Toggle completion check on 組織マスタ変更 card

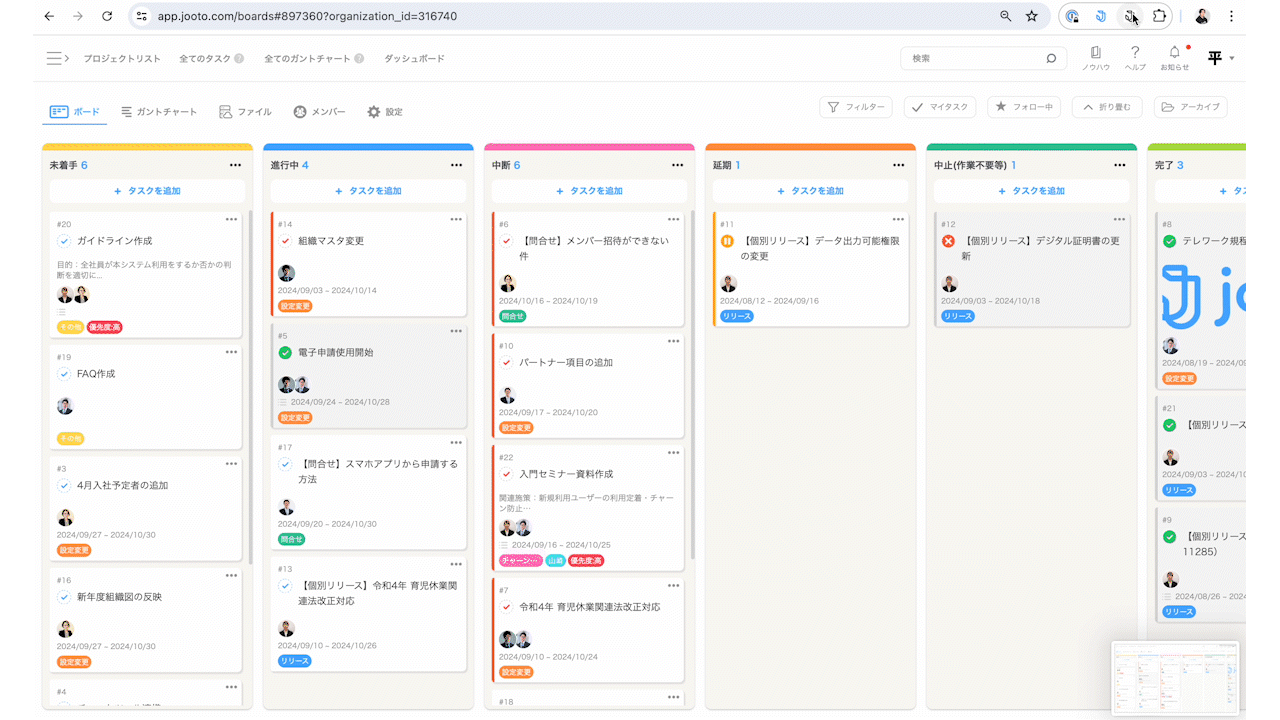click(283, 240)
